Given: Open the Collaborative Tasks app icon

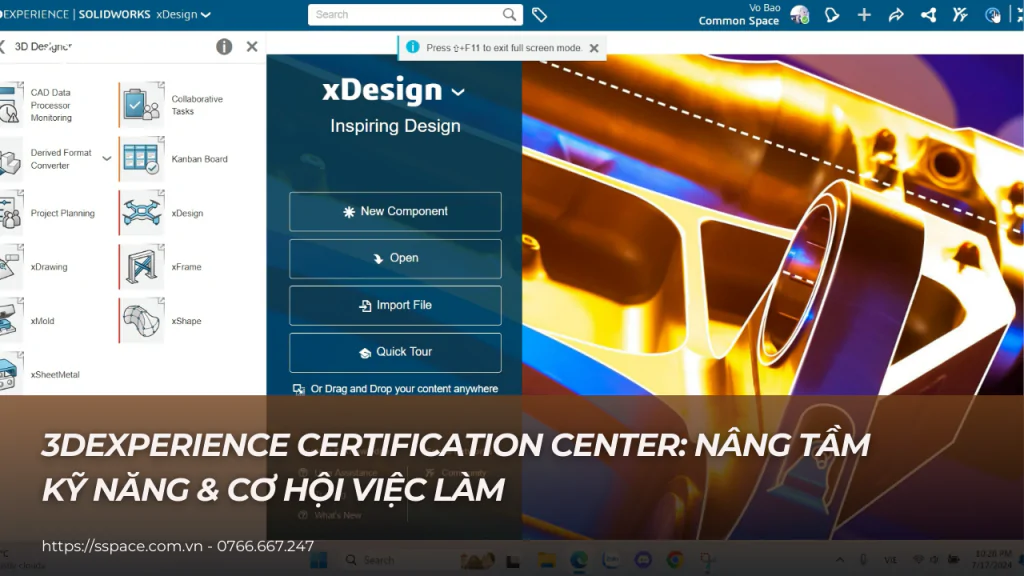Looking at the screenshot, I should [x=141, y=104].
